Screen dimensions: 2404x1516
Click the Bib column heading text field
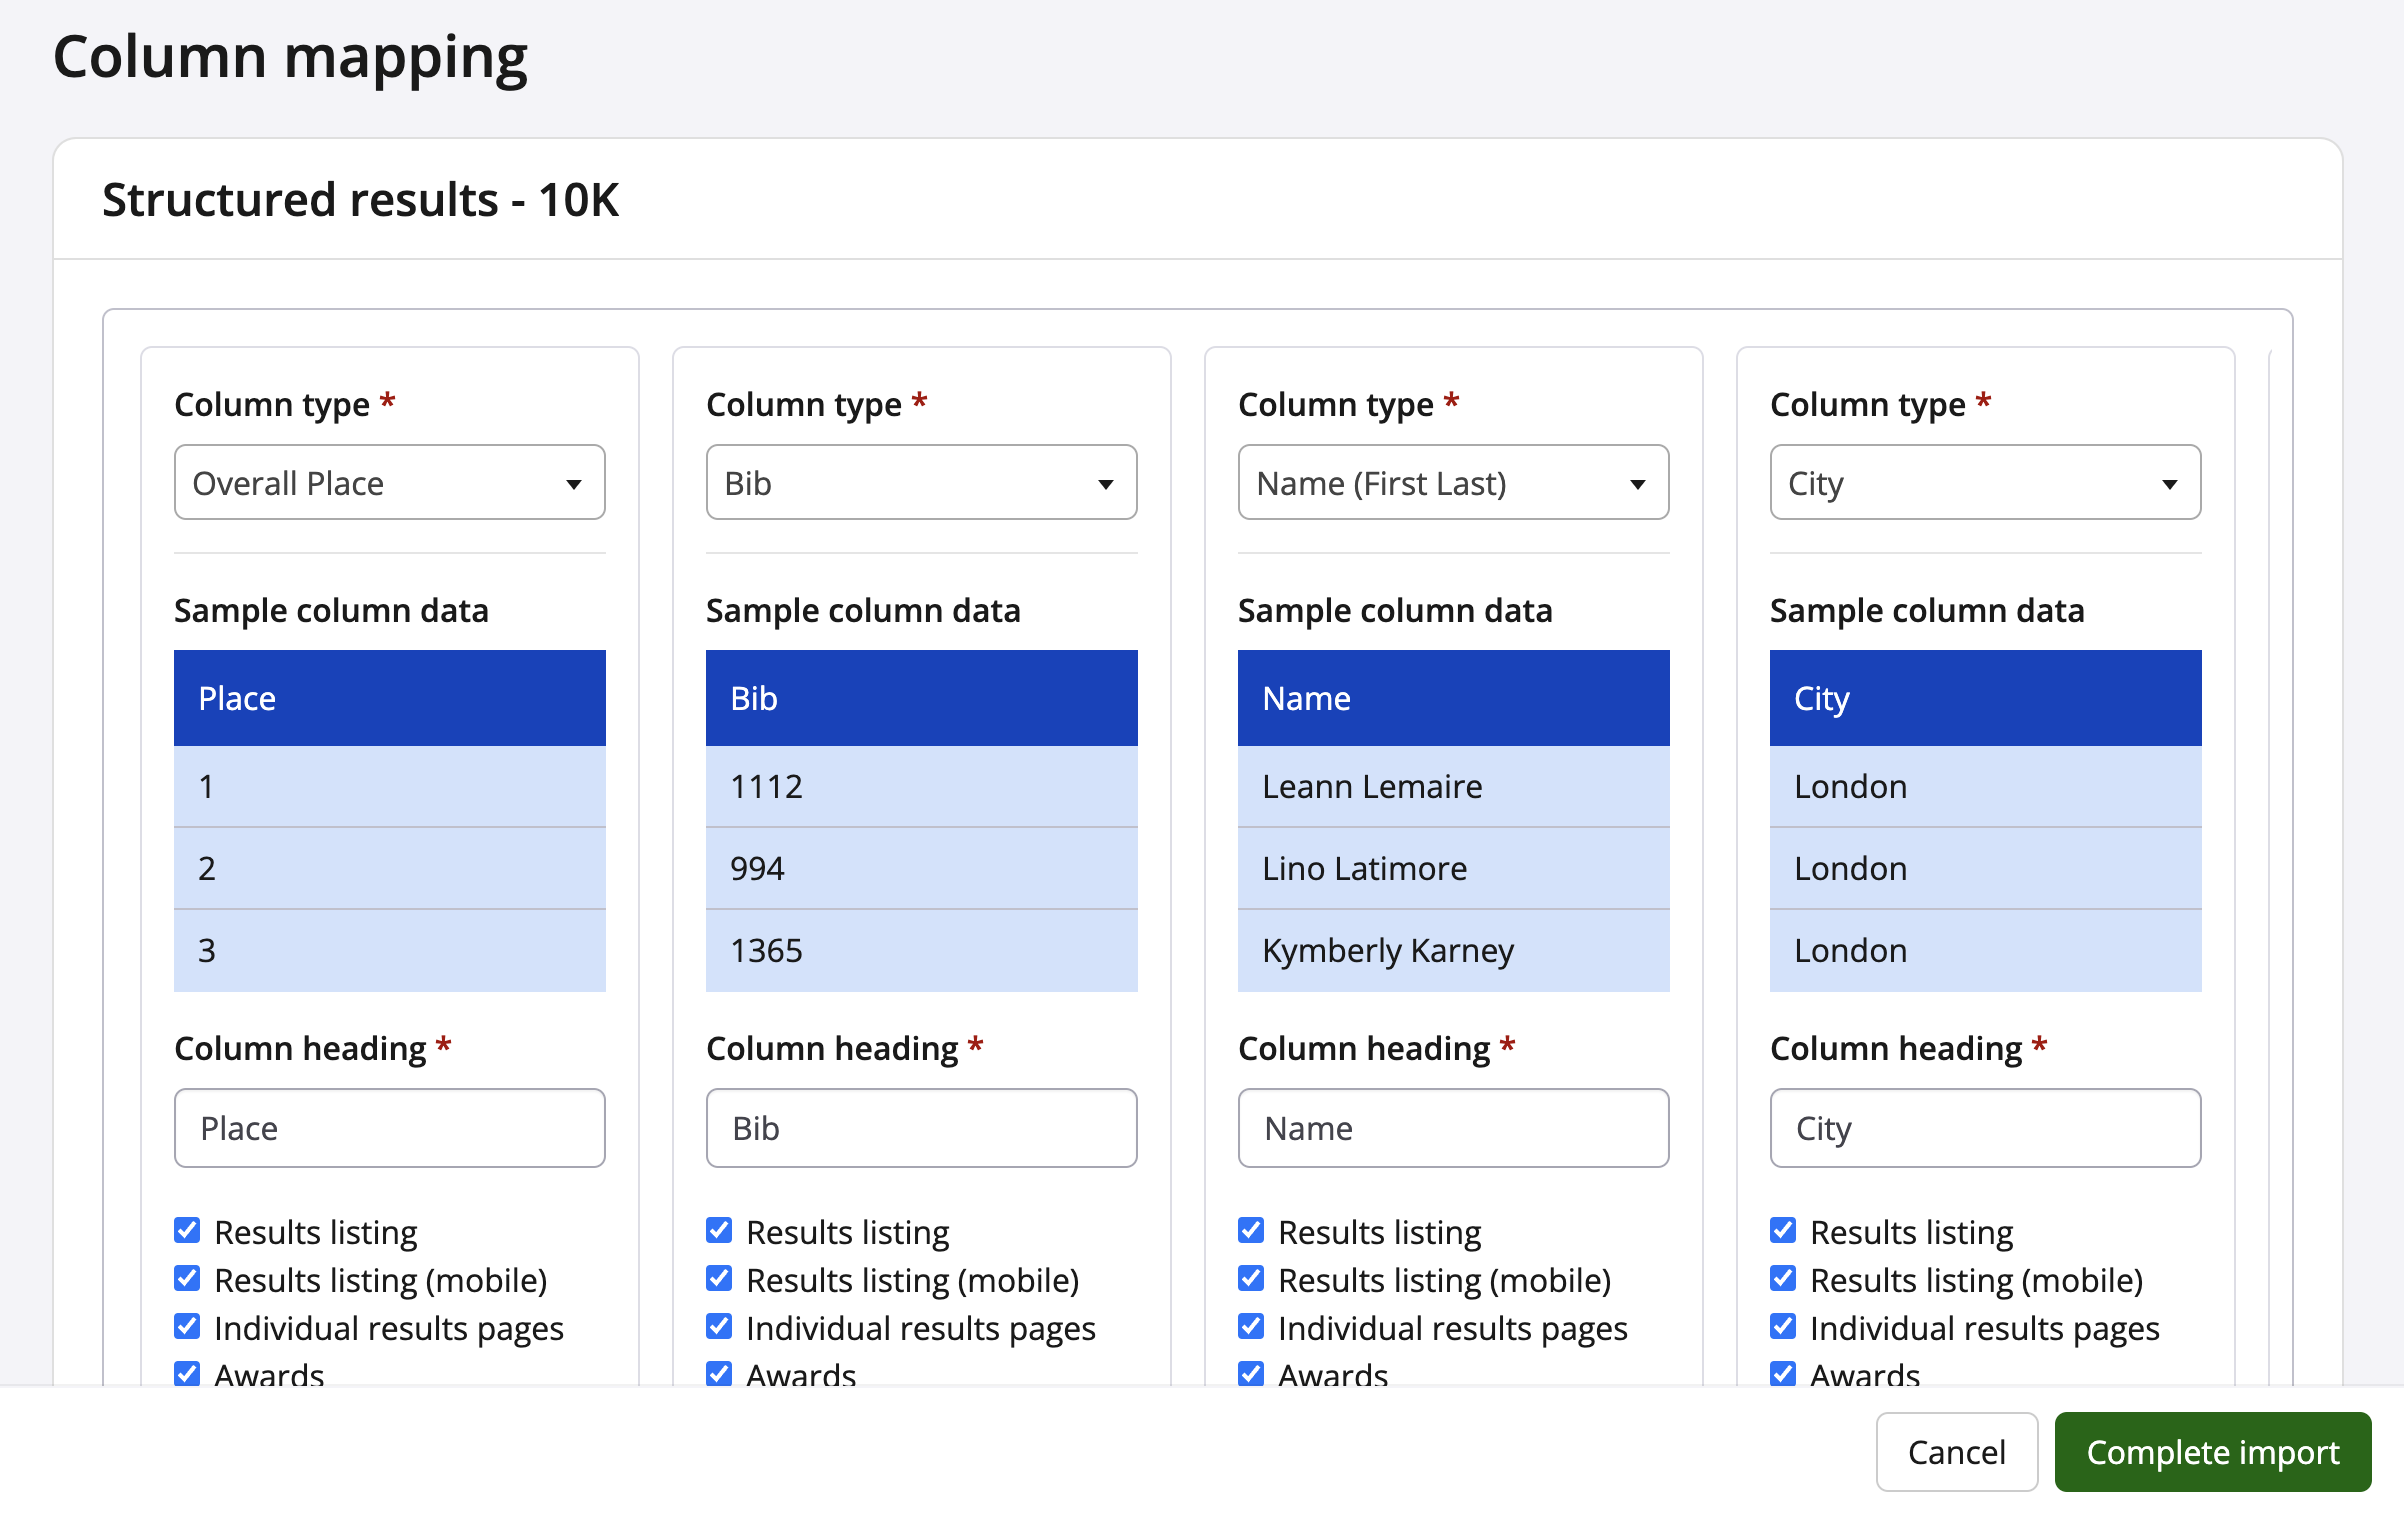pyautogui.click(x=921, y=1128)
